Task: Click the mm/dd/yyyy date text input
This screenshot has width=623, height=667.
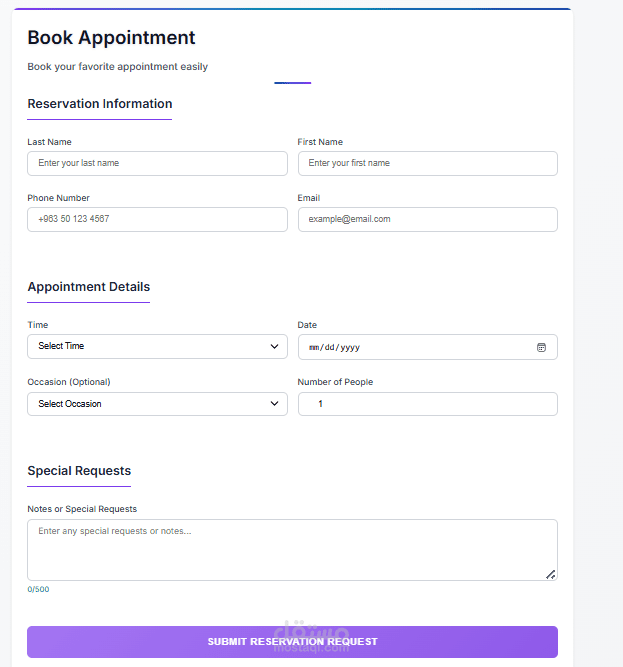Action: [x=335, y=347]
